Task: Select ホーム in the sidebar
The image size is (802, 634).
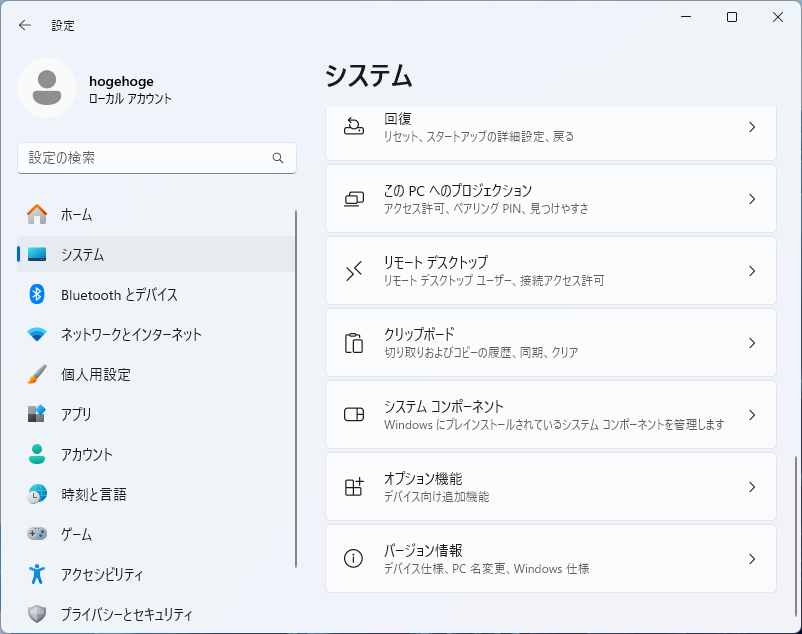Action: (x=76, y=214)
